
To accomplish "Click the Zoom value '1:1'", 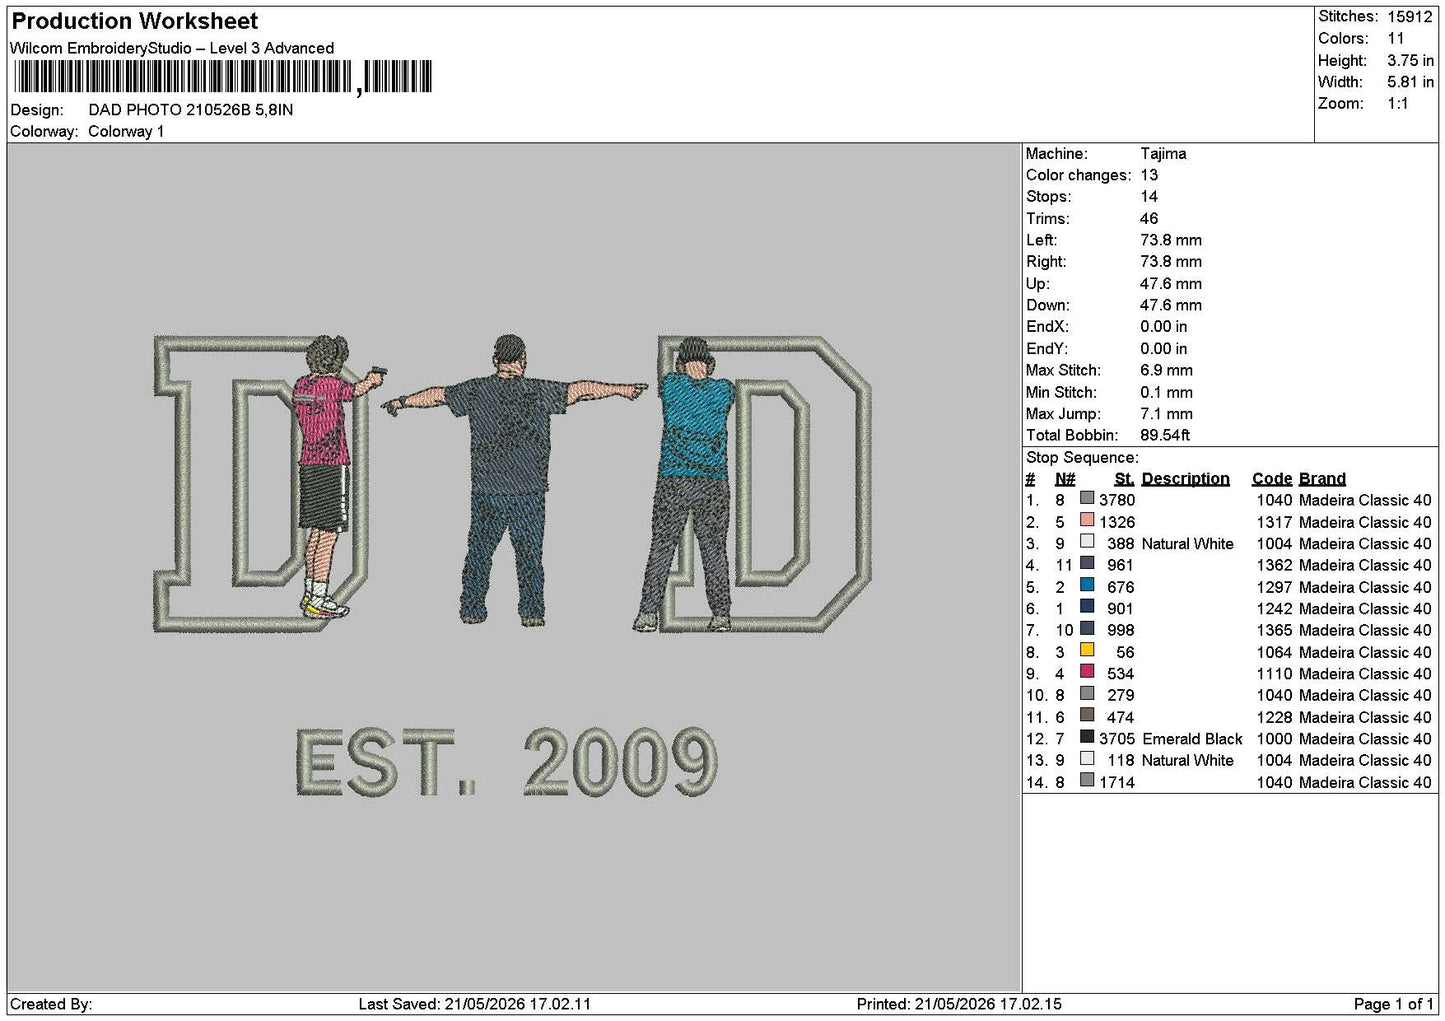I will [1398, 104].
